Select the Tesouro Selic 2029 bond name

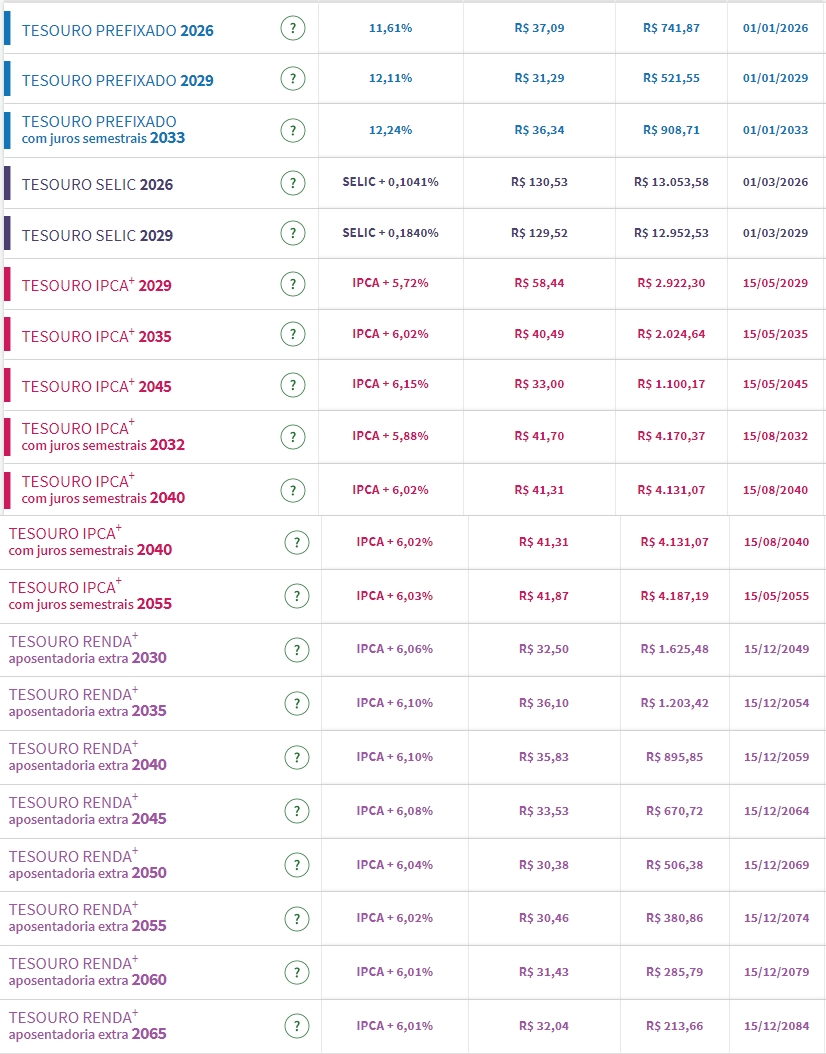click(x=97, y=236)
